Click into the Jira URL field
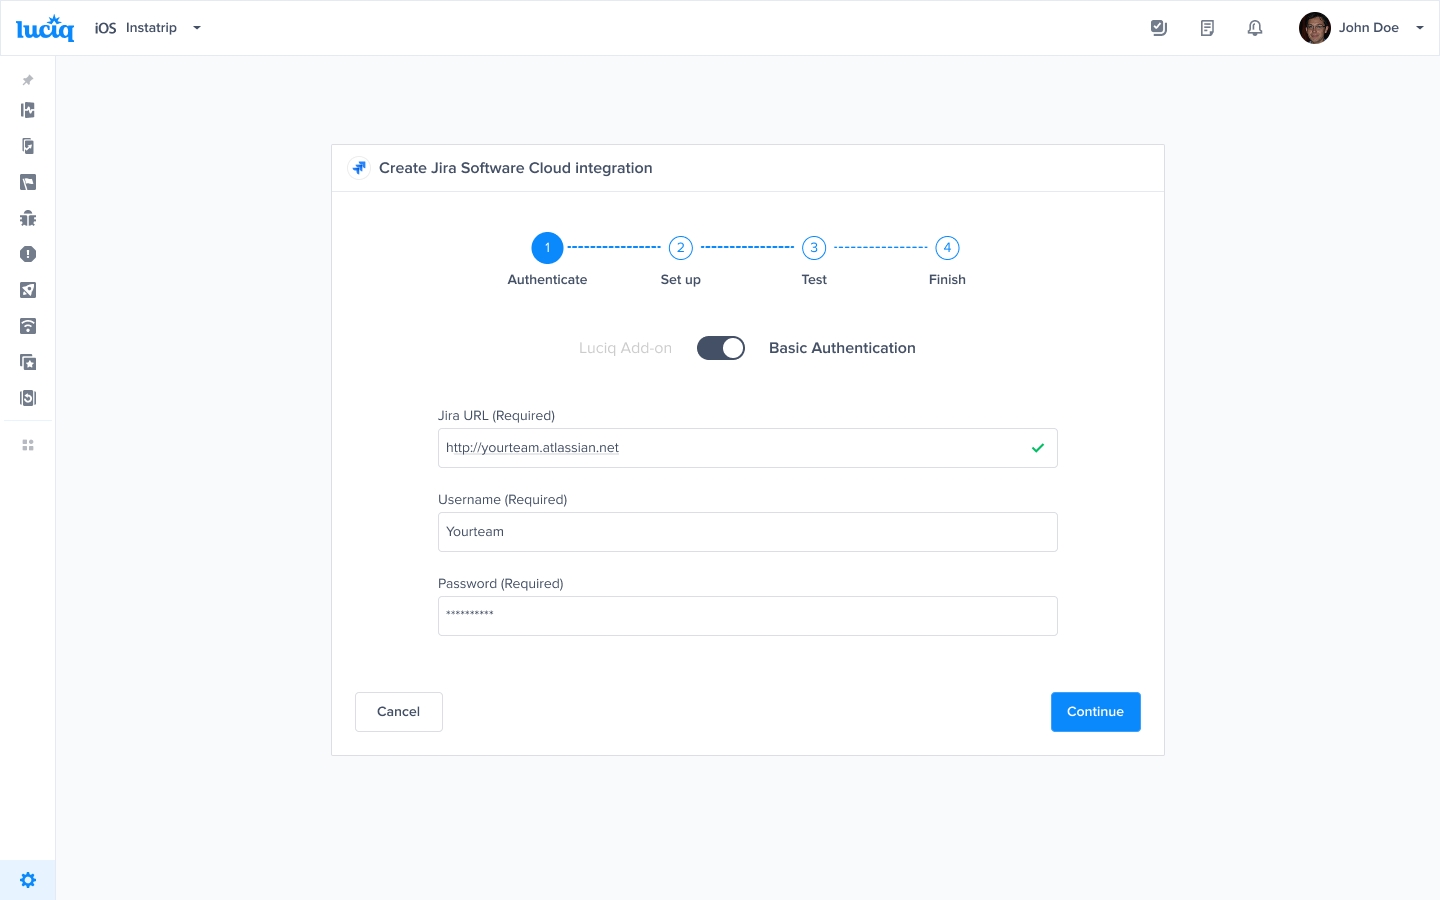 (x=730, y=448)
